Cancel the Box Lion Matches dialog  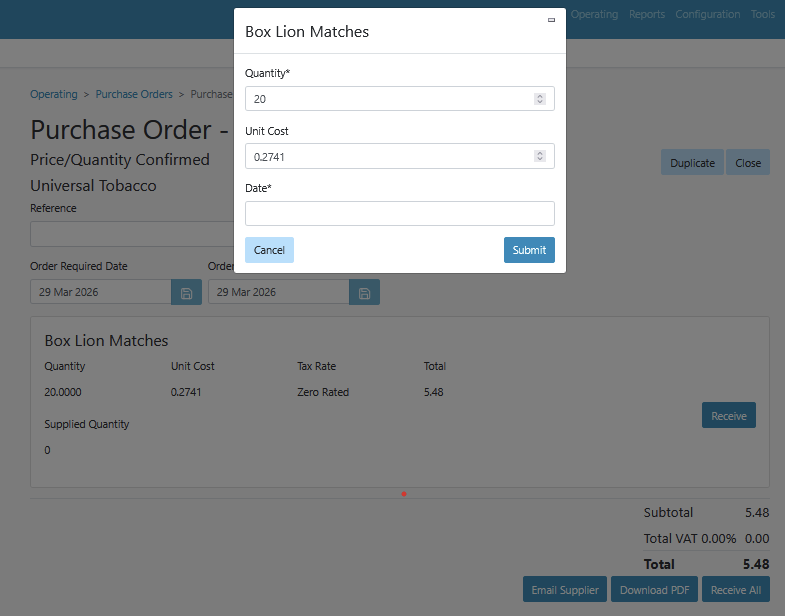point(269,250)
